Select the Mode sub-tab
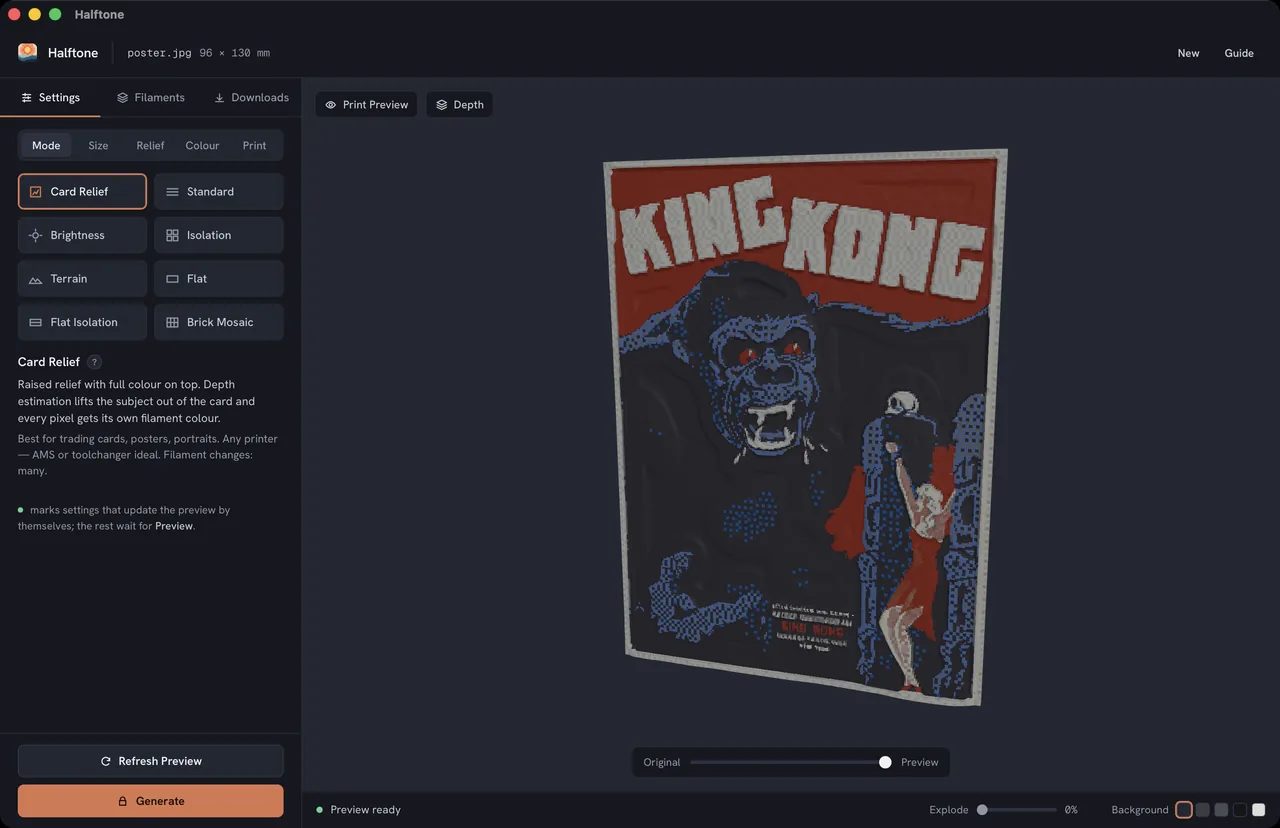1280x828 pixels. [46, 145]
